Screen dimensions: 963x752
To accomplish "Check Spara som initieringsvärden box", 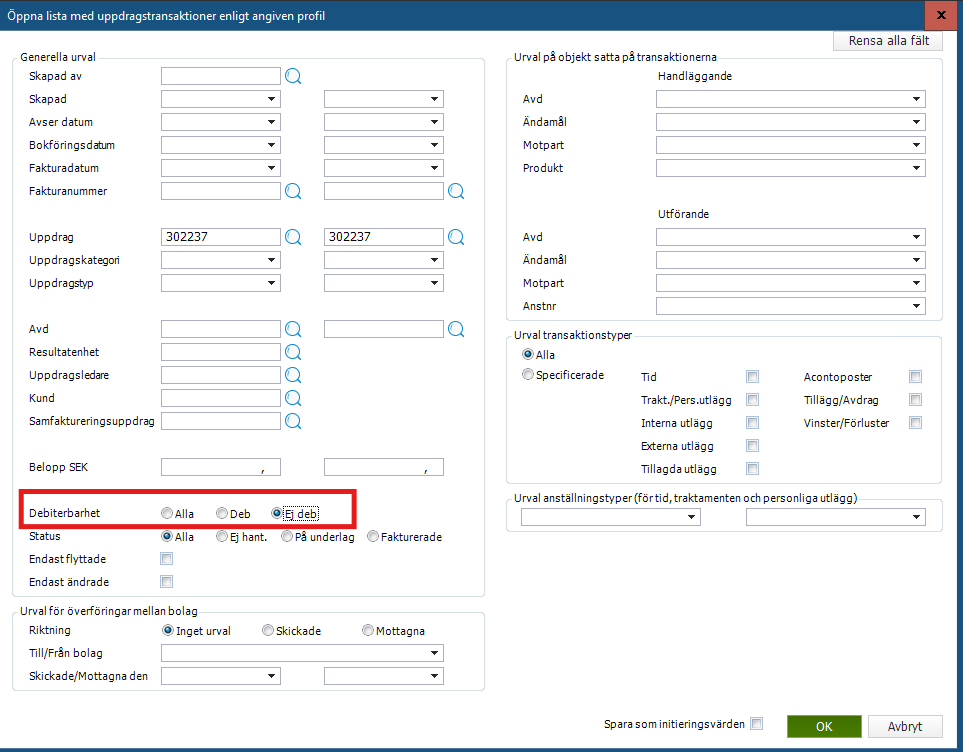I will point(757,724).
